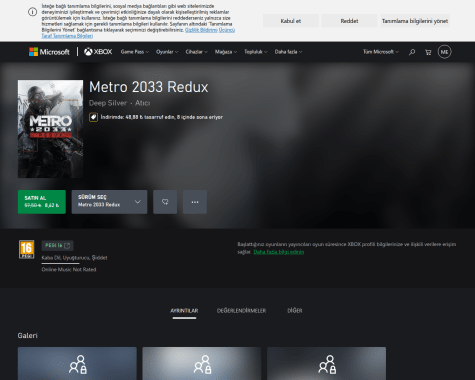
Task: Expand the Cihazlar menu
Action: click(x=197, y=52)
